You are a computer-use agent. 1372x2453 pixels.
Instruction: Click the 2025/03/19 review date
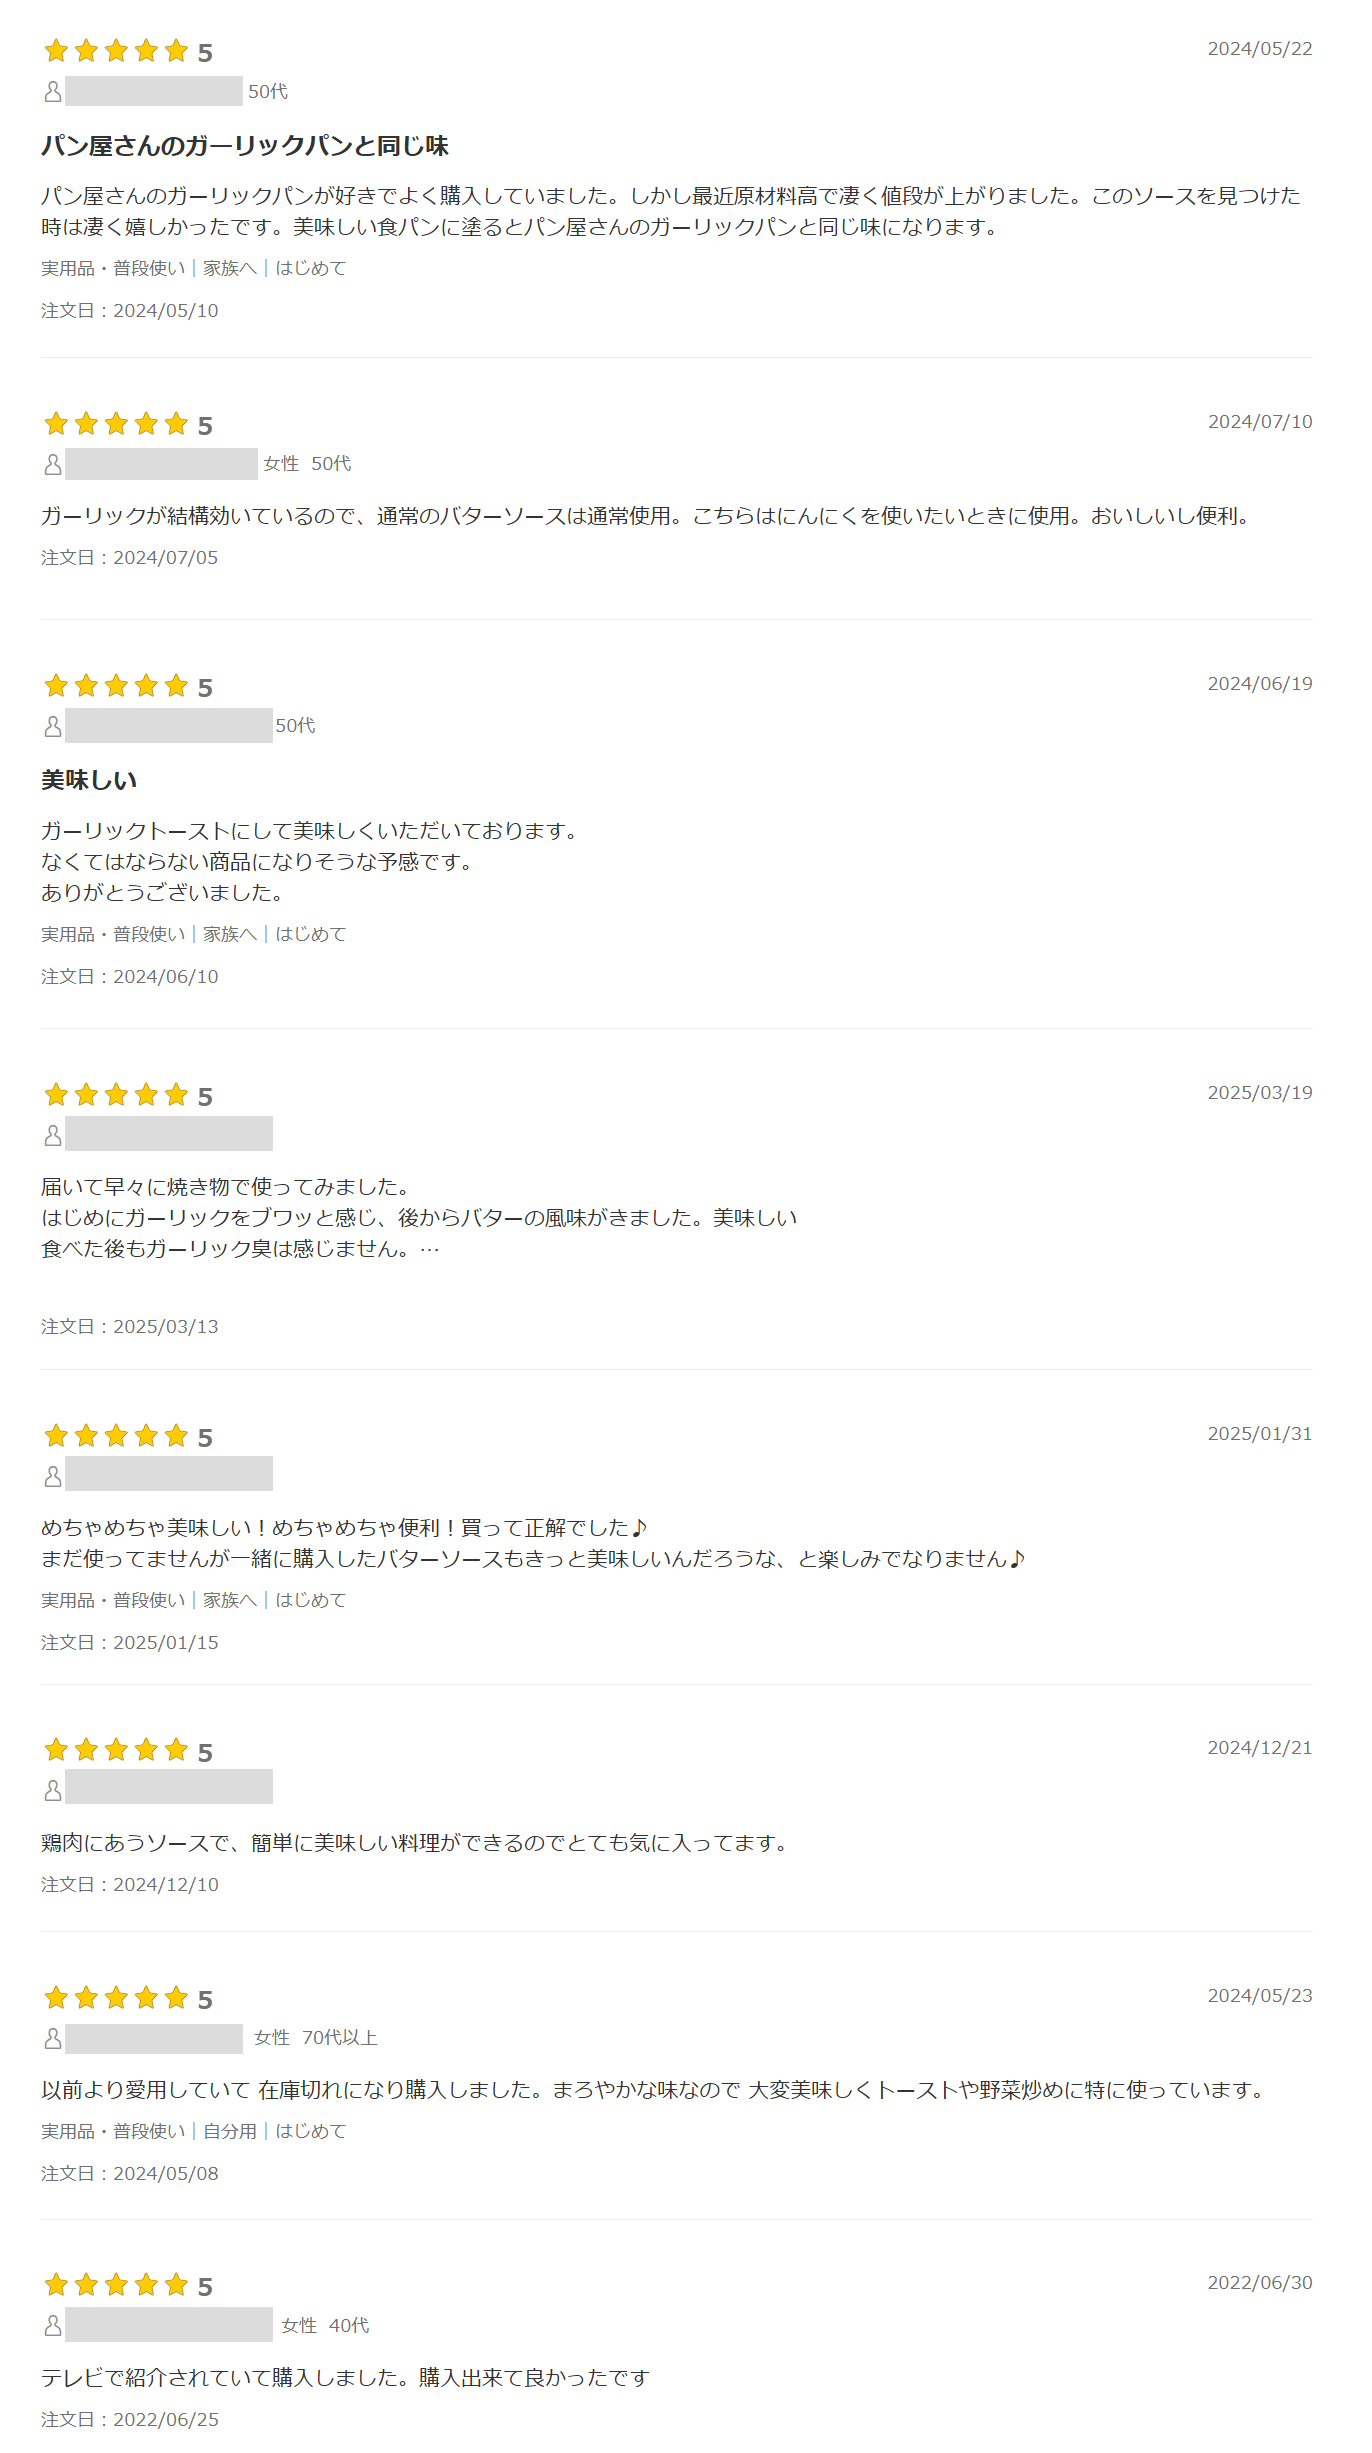pos(1260,1093)
